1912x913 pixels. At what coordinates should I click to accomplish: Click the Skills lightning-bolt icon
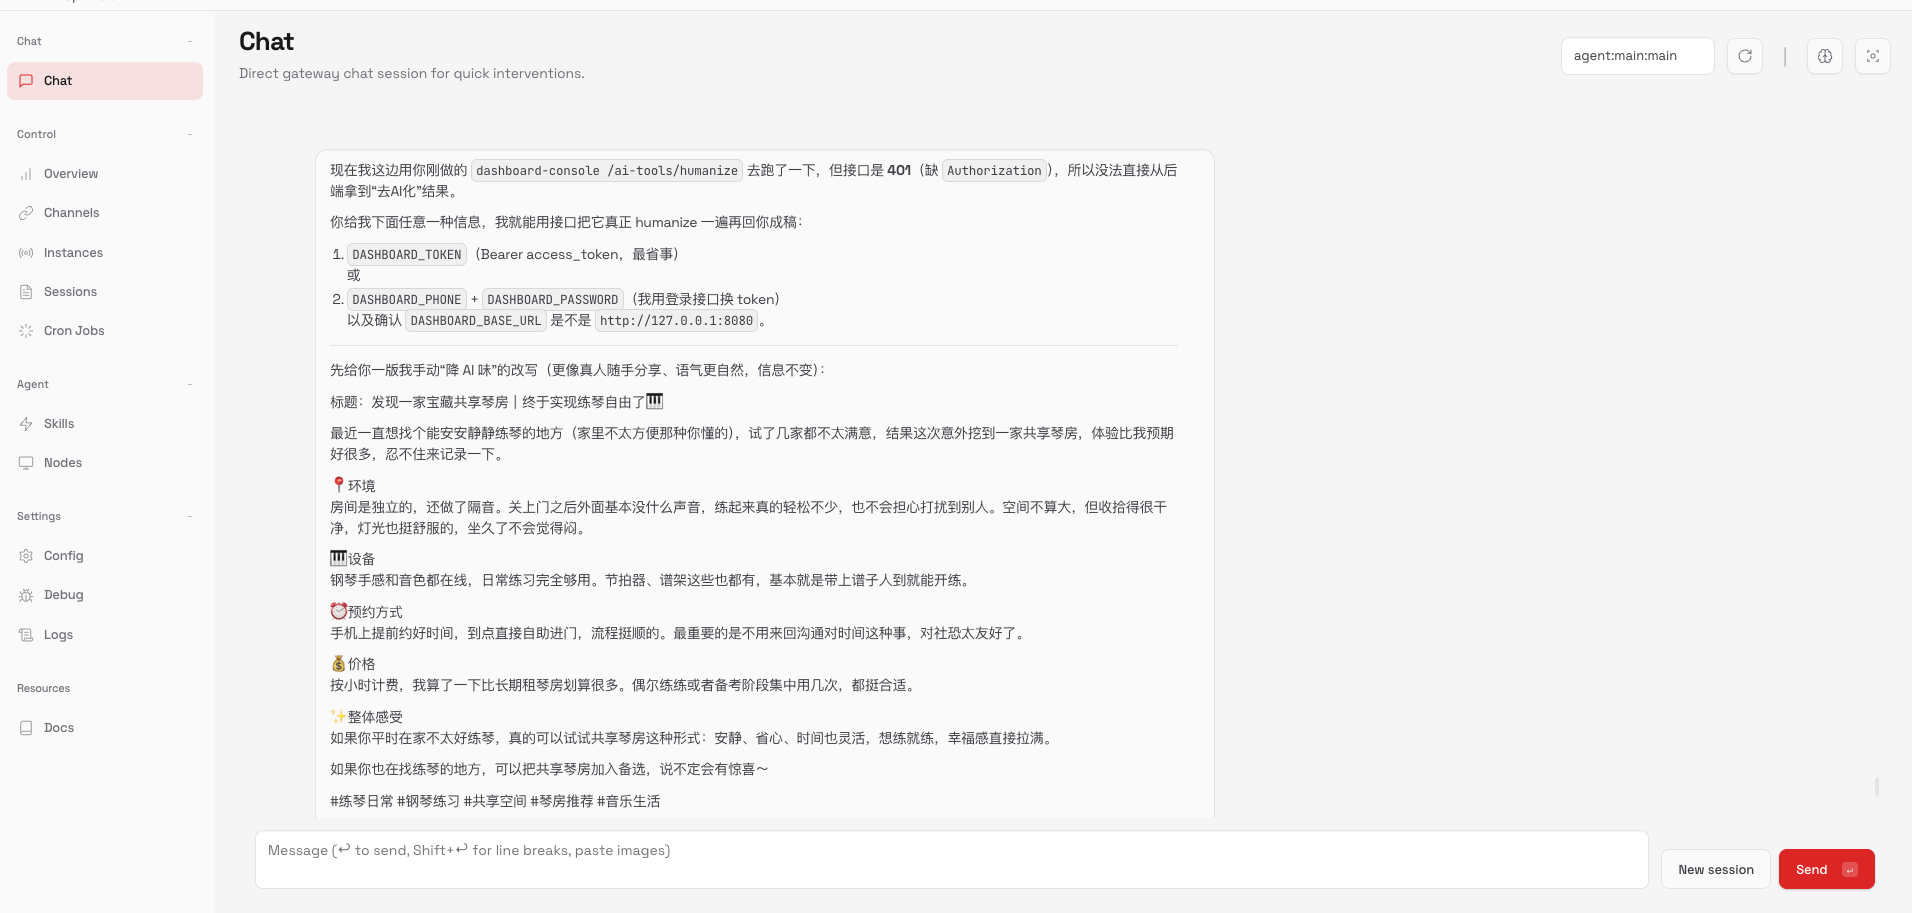point(26,424)
